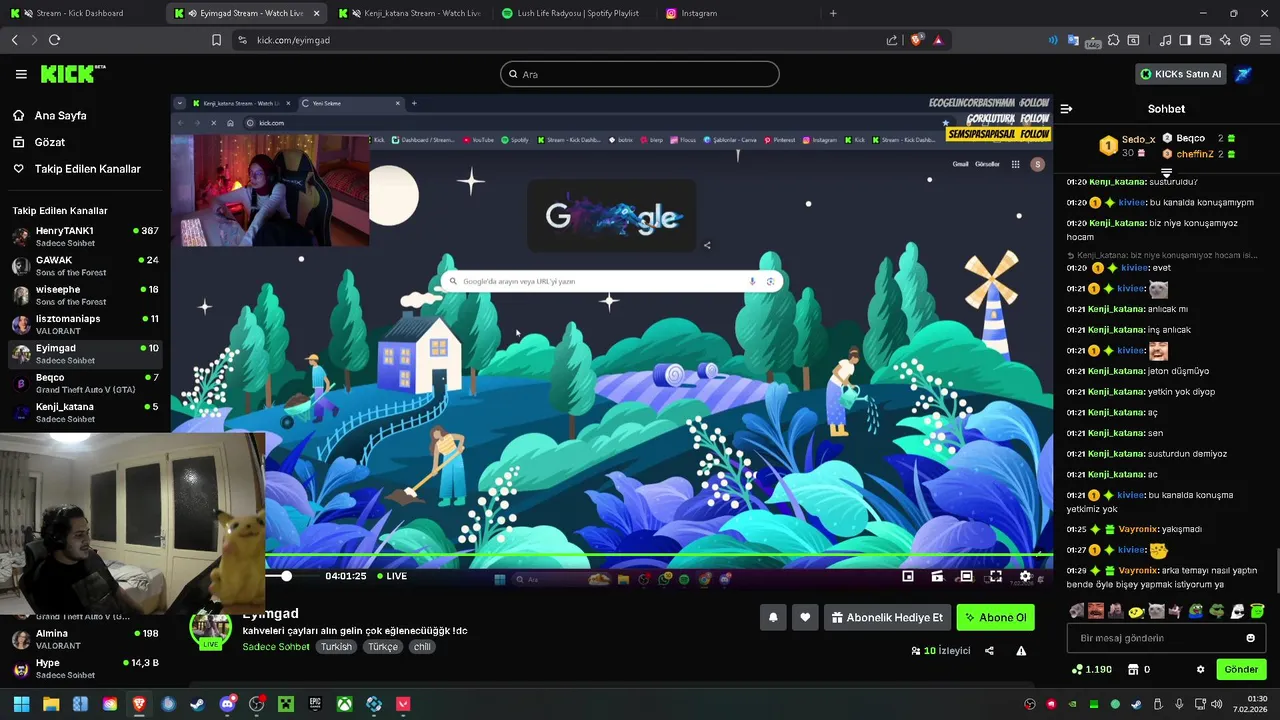Bookmark this page
1280x720 pixels.
[216, 40]
